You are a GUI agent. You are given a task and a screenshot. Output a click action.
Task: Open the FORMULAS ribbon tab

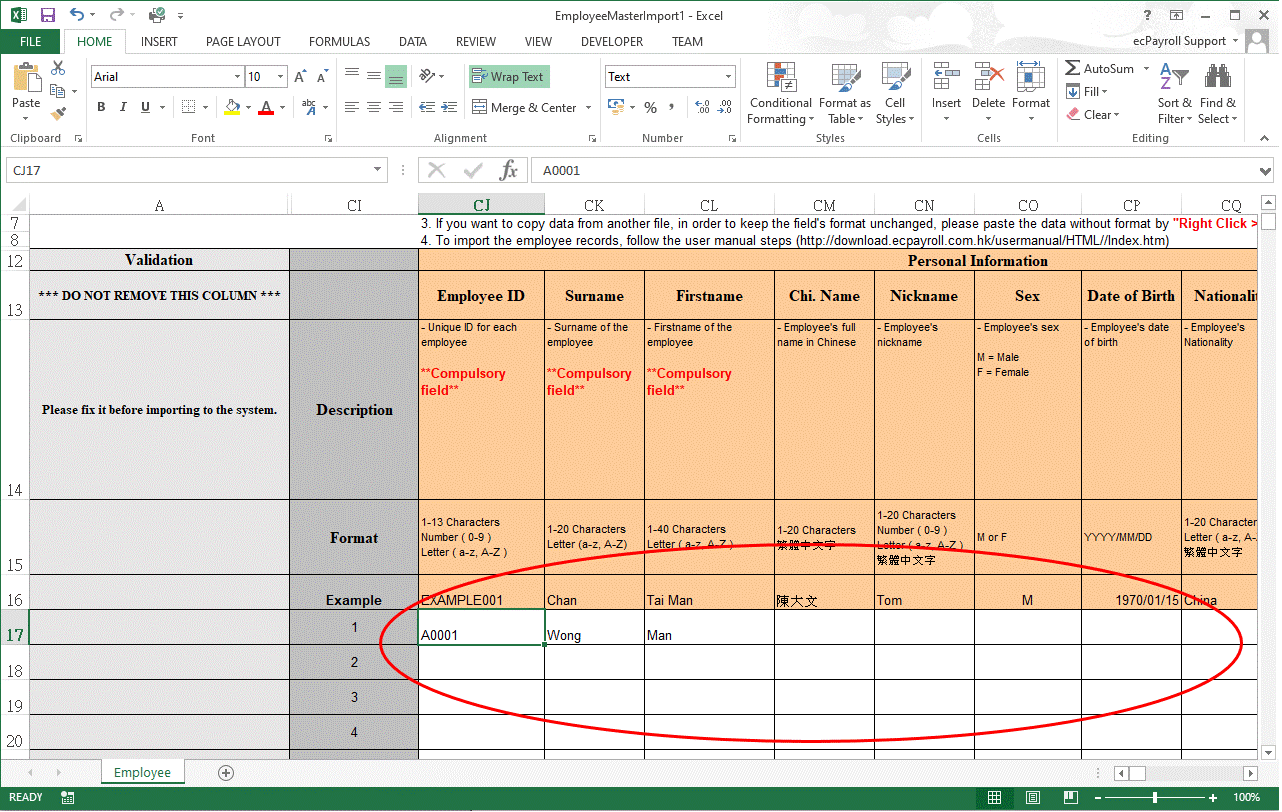coord(339,42)
